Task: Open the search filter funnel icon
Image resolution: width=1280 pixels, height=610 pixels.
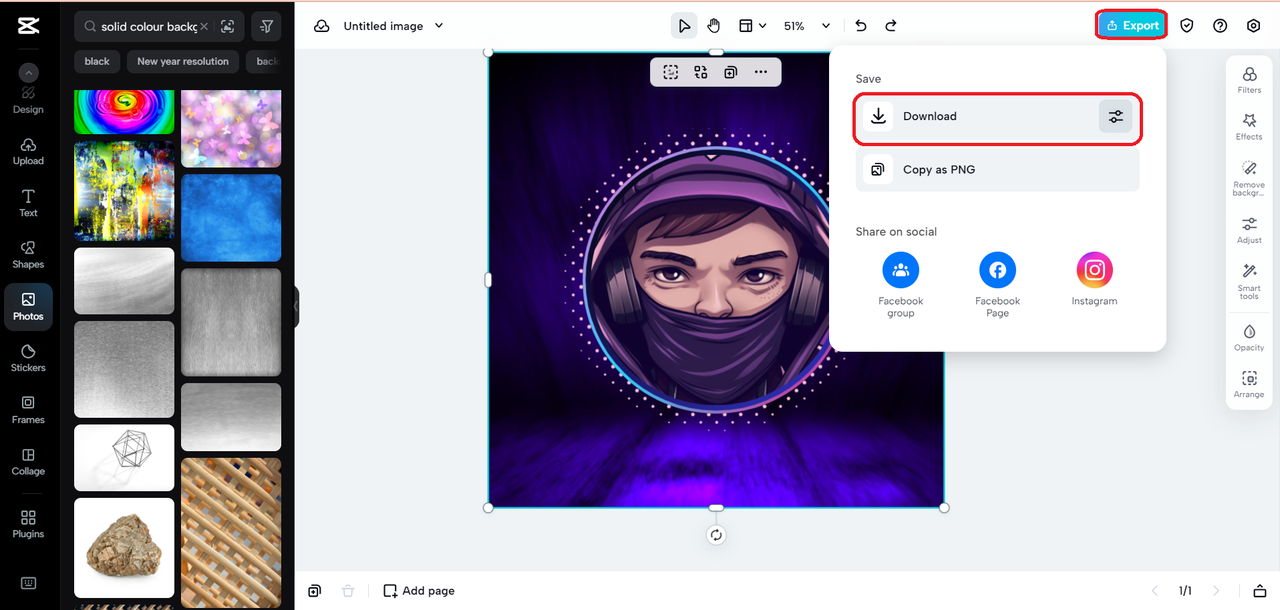Action: (x=266, y=27)
